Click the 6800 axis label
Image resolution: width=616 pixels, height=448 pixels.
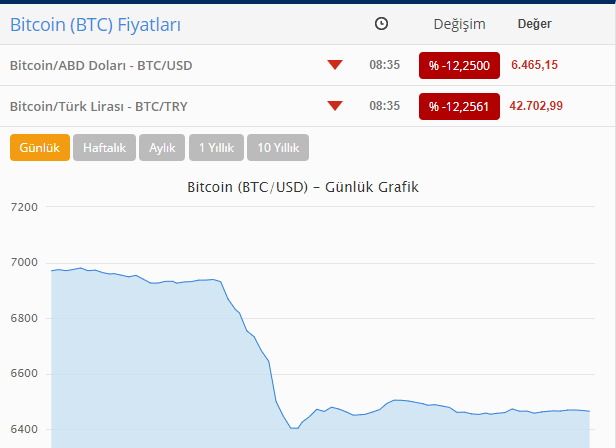(x=24, y=318)
